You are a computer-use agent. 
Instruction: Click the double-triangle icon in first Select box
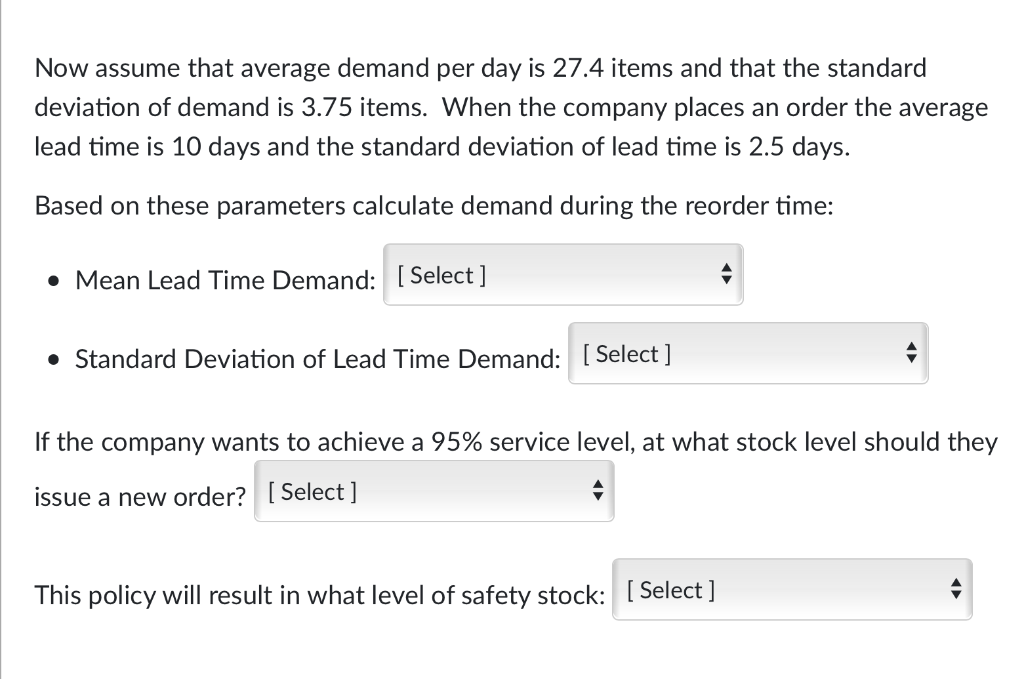[726, 273]
